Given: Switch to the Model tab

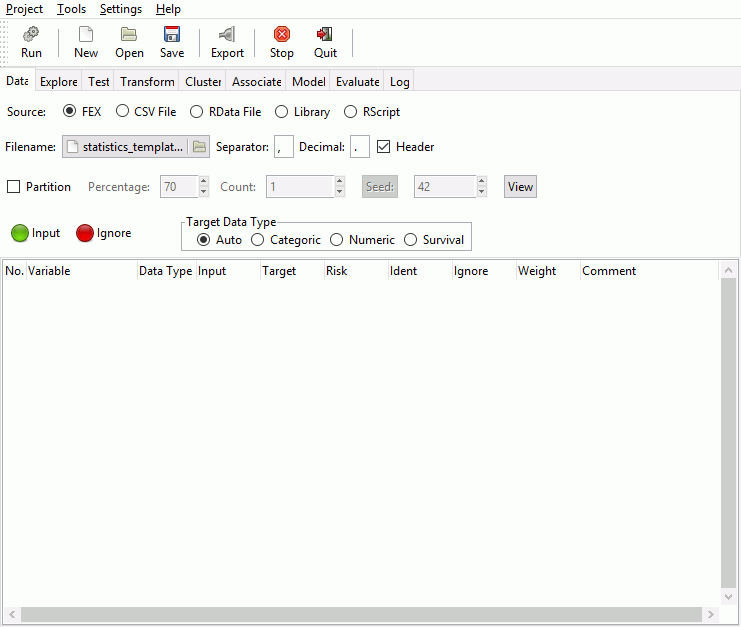Looking at the screenshot, I should click(308, 81).
